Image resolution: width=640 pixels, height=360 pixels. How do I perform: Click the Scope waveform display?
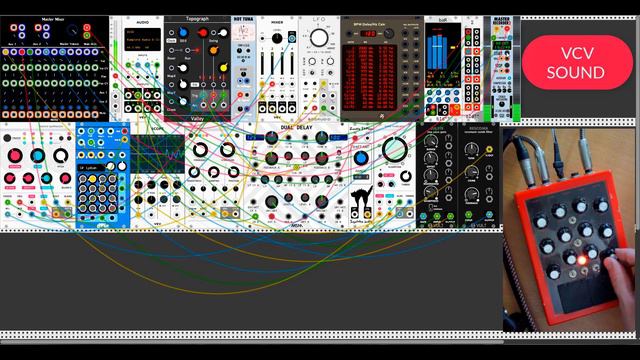point(158,154)
